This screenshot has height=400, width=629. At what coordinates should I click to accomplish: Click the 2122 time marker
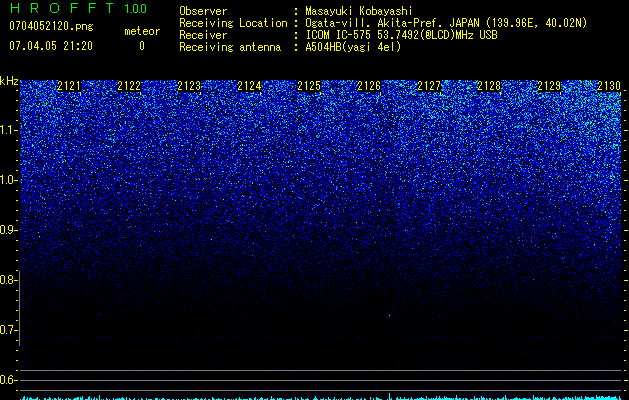(129, 86)
